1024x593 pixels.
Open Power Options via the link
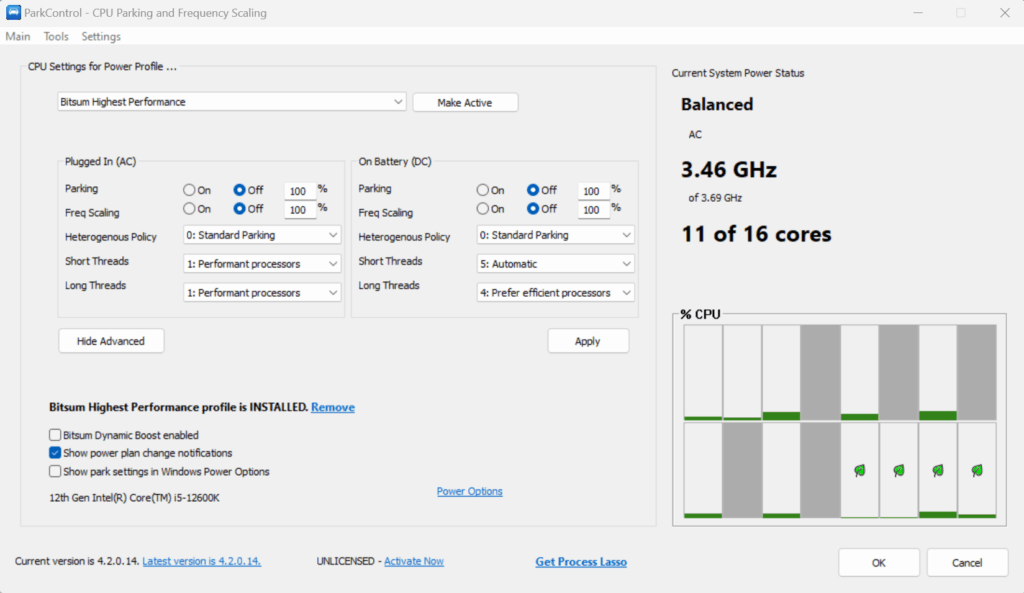tap(469, 491)
